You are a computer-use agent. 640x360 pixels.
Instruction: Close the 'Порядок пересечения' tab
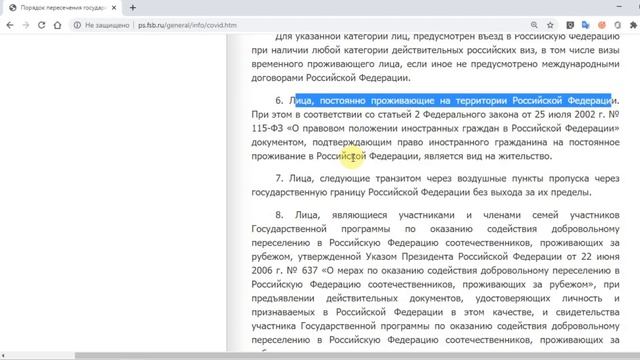pos(114,7)
